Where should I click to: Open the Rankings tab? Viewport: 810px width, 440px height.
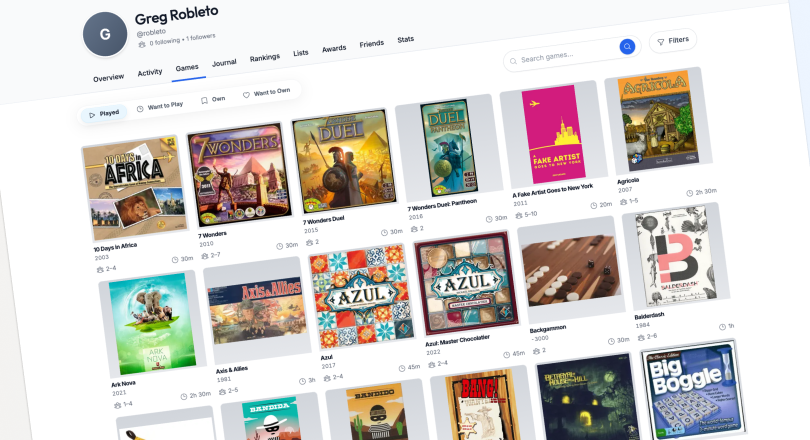265,58
